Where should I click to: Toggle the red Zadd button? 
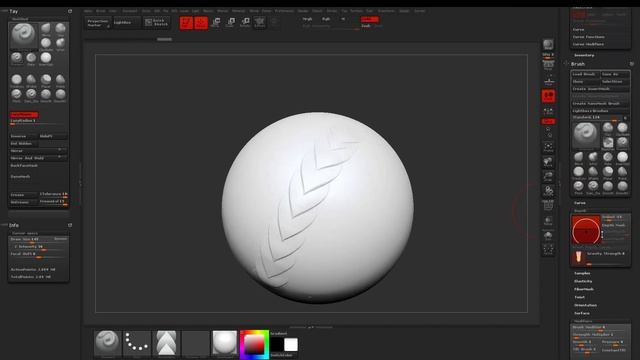pyautogui.click(x=369, y=19)
